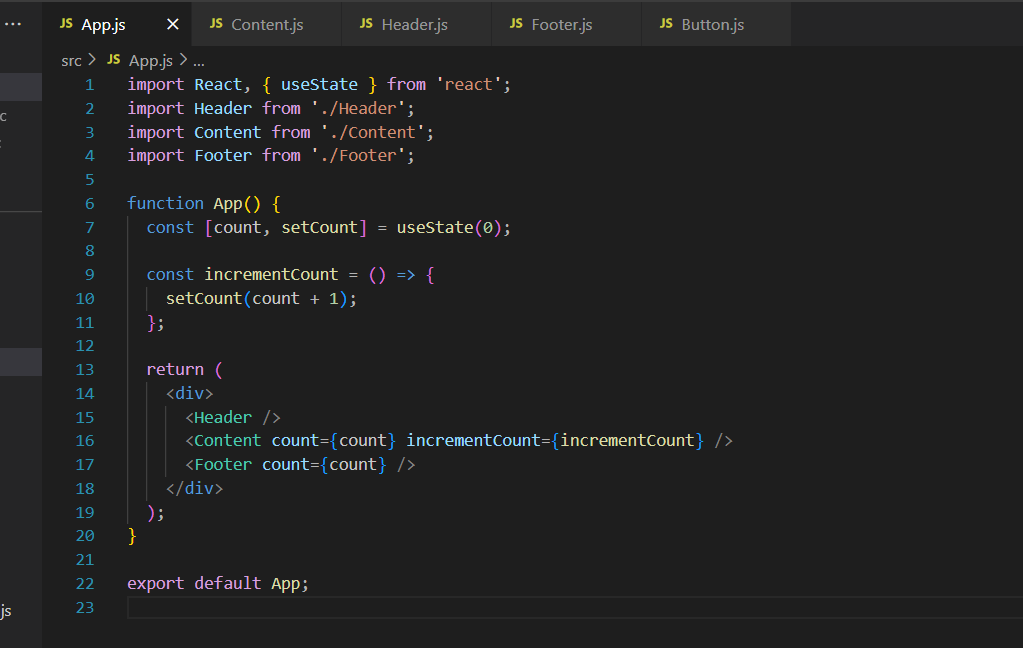Click 'useState(0)' call on line 7
1023x648 pixels.
[449, 228]
